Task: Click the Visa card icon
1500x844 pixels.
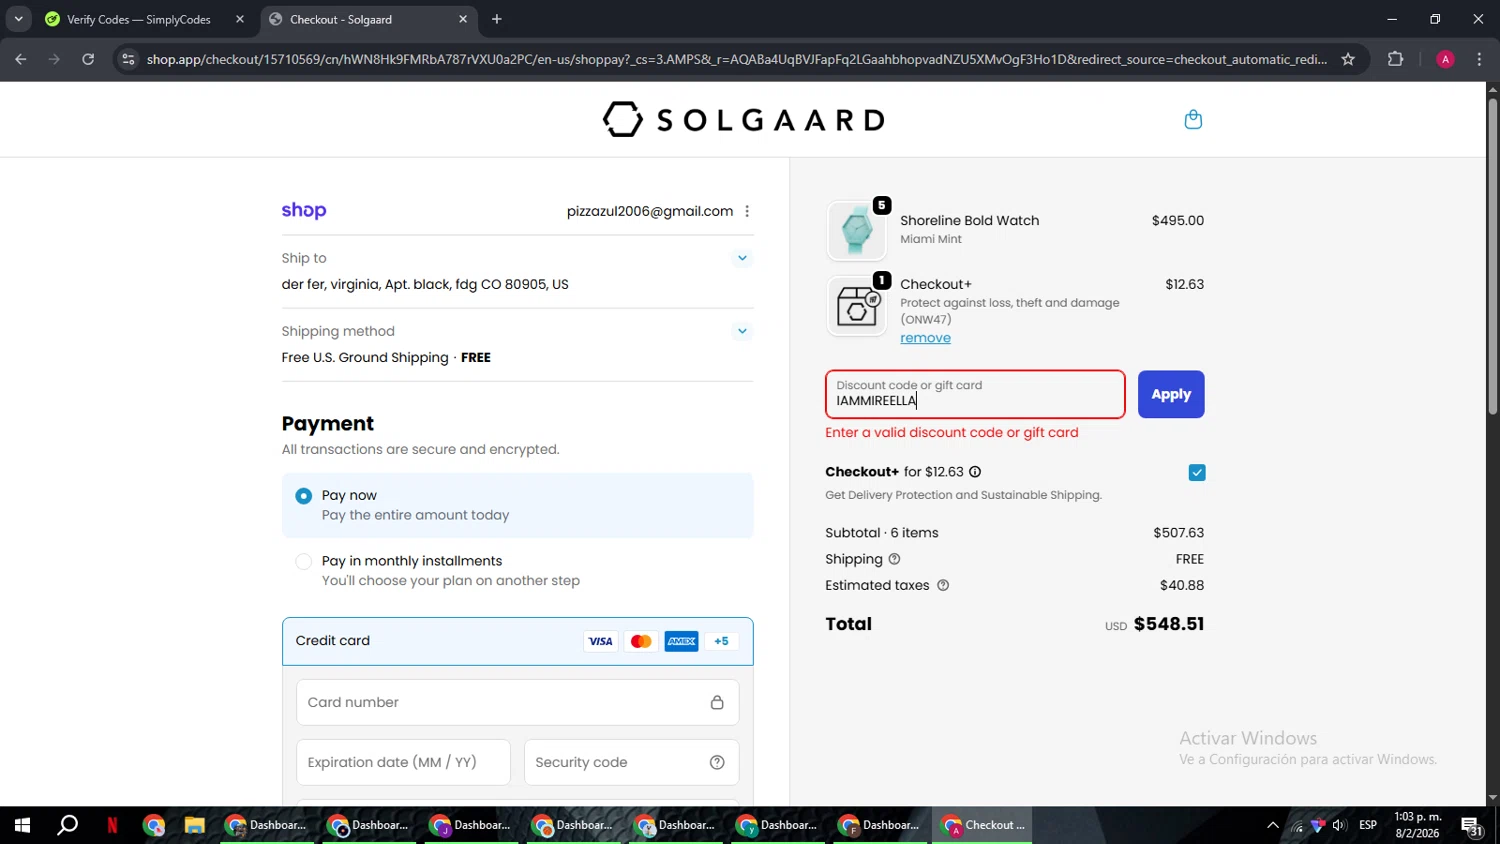Action: point(600,641)
